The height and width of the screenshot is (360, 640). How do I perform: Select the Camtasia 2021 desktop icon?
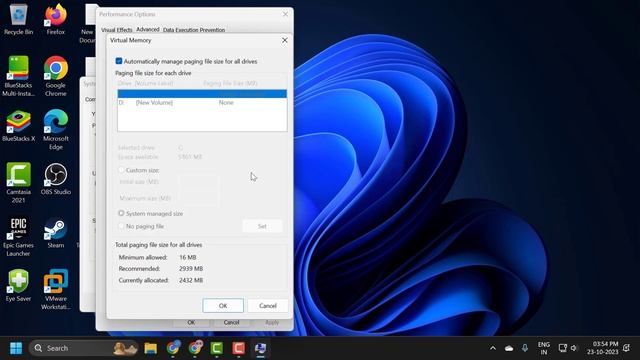(x=18, y=183)
